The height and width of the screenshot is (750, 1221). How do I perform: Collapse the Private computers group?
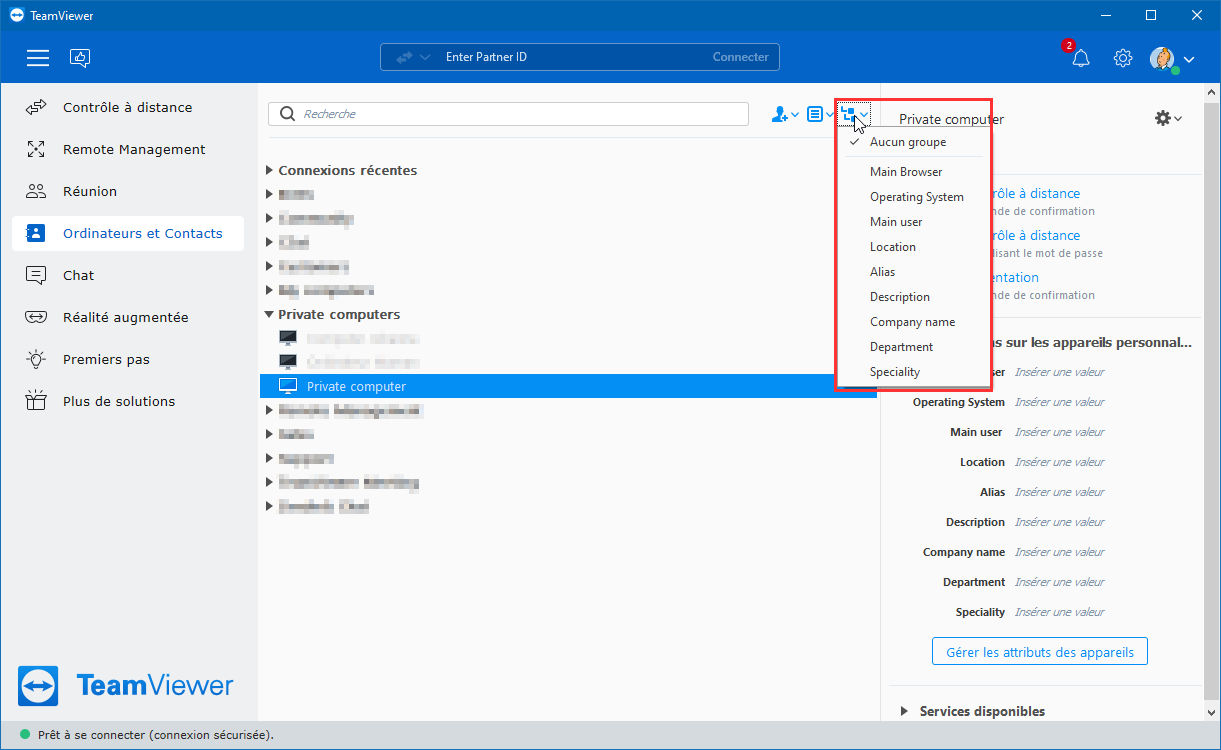coord(270,314)
